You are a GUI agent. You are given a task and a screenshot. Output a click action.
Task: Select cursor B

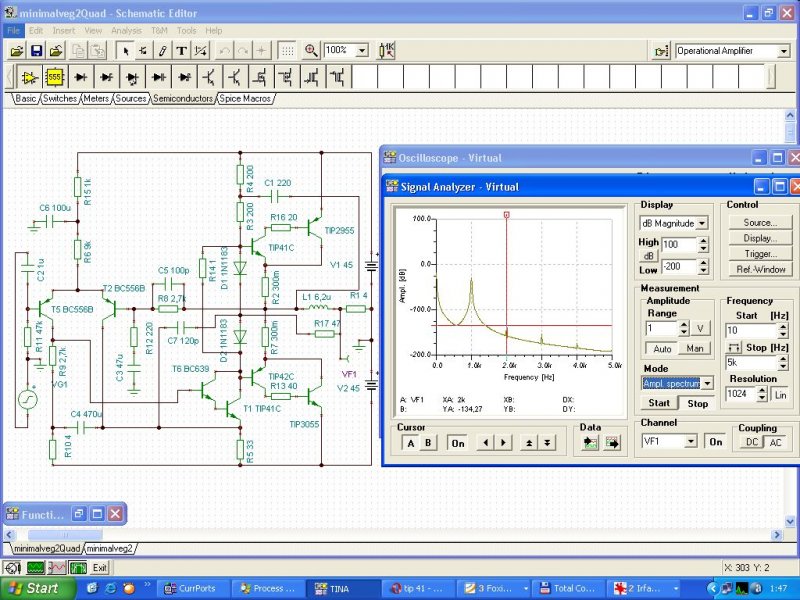(x=428, y=443)
